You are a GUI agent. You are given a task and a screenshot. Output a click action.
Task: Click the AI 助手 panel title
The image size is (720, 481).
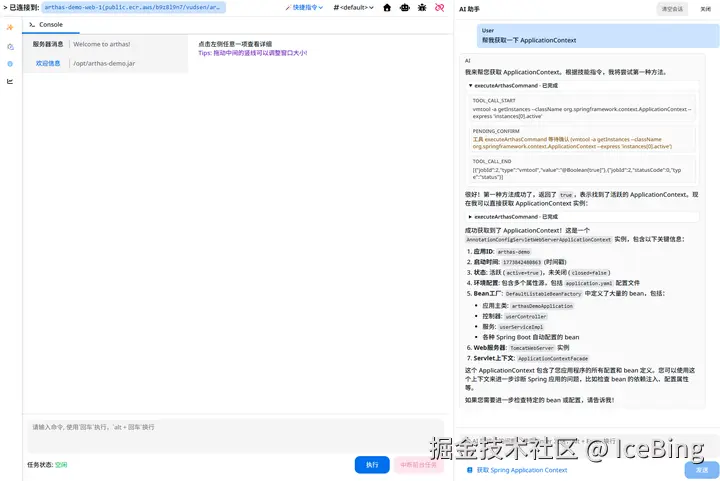(x=469, y=9)
